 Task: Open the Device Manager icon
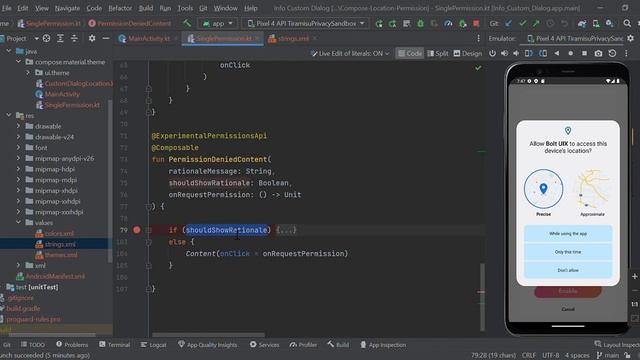(596, 24)
